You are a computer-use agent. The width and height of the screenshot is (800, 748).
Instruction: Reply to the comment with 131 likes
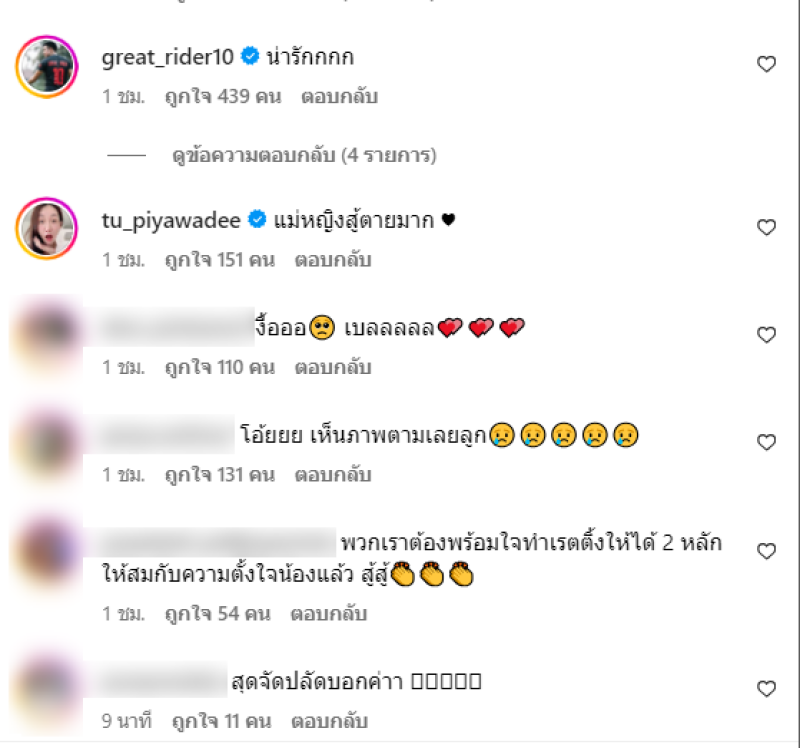tap(333, 475)
